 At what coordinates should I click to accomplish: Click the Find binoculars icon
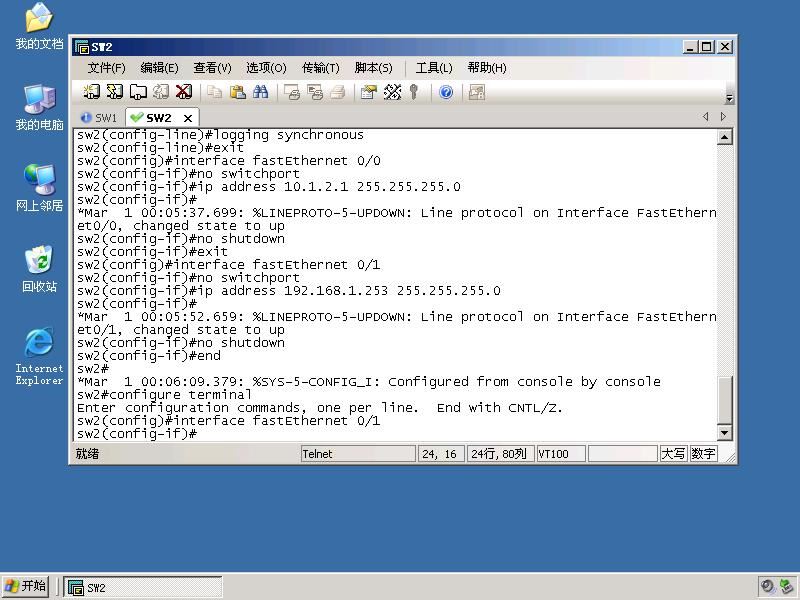click(x=260, y=92)
